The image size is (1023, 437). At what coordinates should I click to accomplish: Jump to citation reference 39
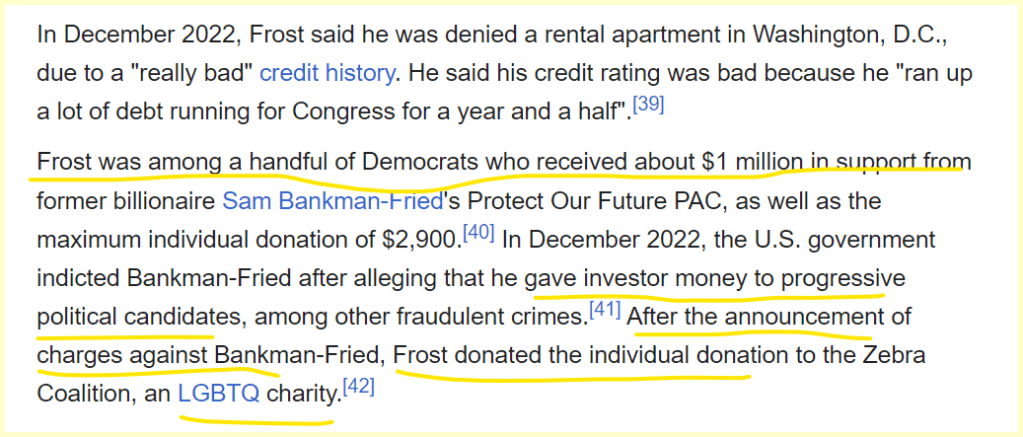click(649, 104)
